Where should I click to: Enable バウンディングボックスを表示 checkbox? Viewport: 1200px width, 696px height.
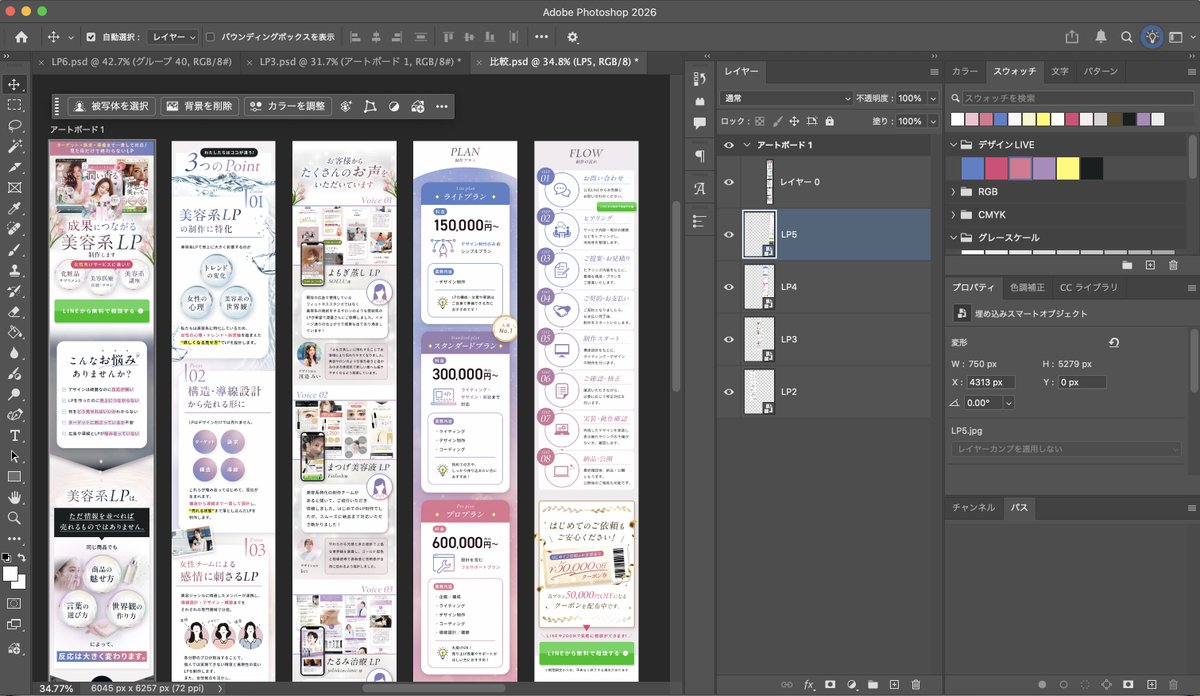[210, 37]
